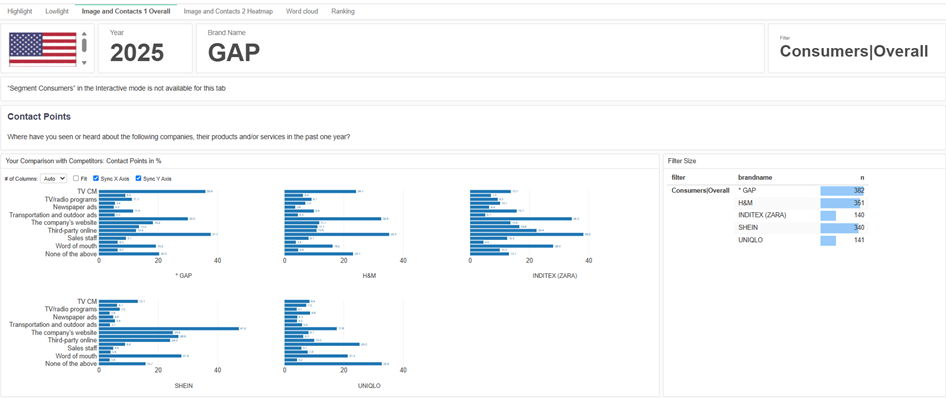Click the filter column header
Viewport: 946px width, 398px height.
pos(679,177)
